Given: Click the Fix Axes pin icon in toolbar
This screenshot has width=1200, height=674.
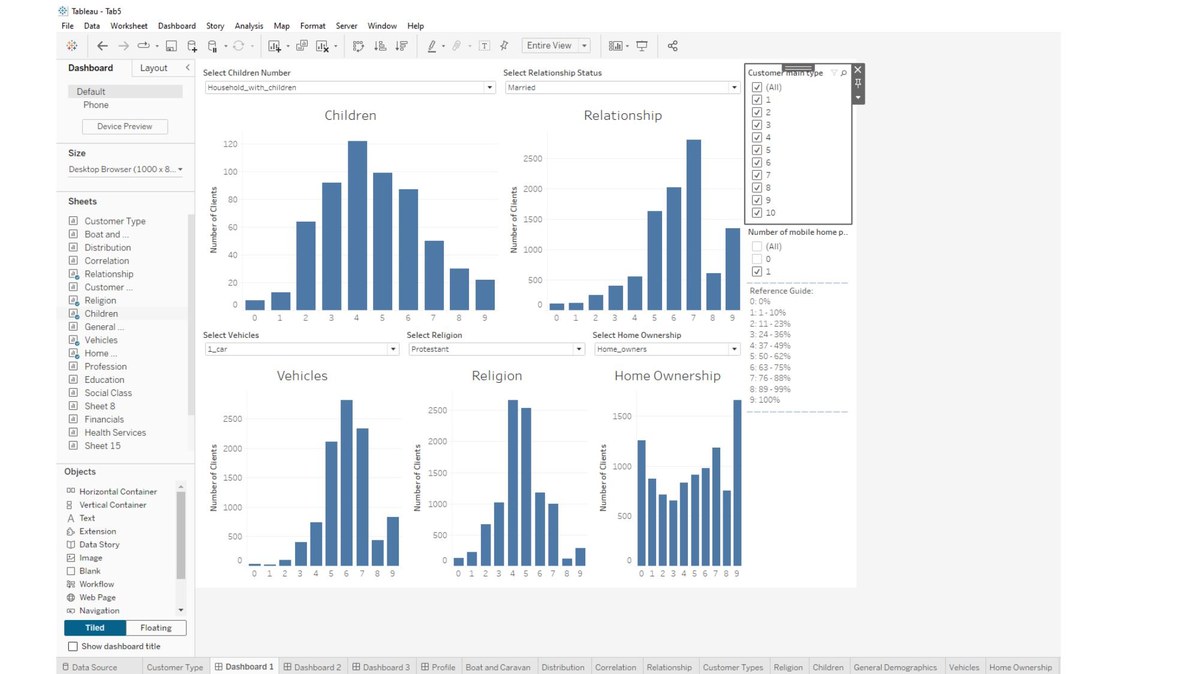Looking at the screenshot, I should coord(504,46).
